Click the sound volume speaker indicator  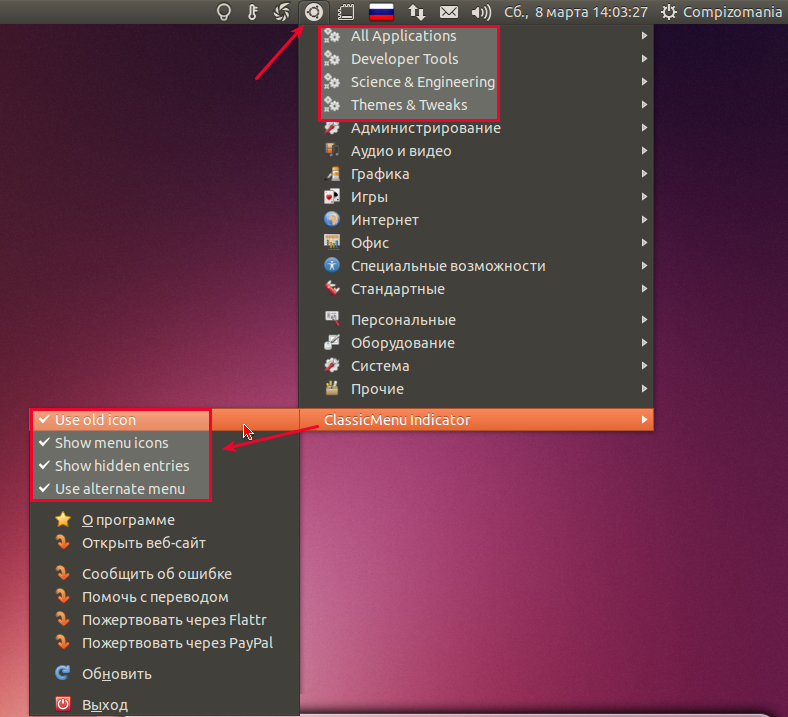point(481,12)
